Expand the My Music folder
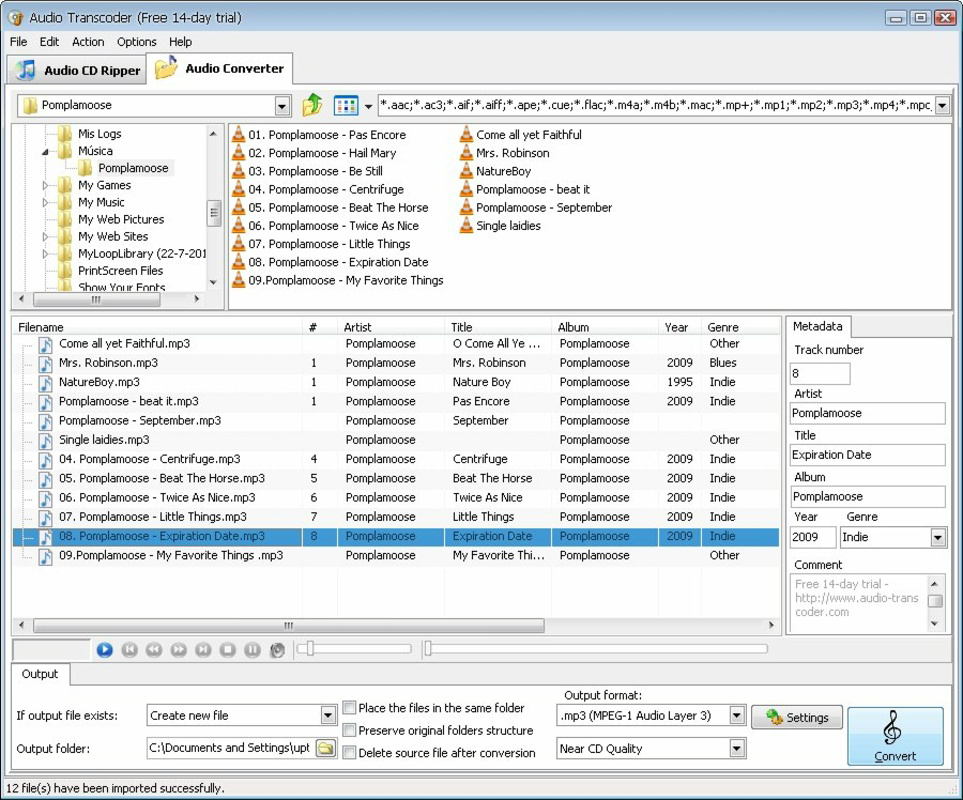 click(x=45, y=203)
